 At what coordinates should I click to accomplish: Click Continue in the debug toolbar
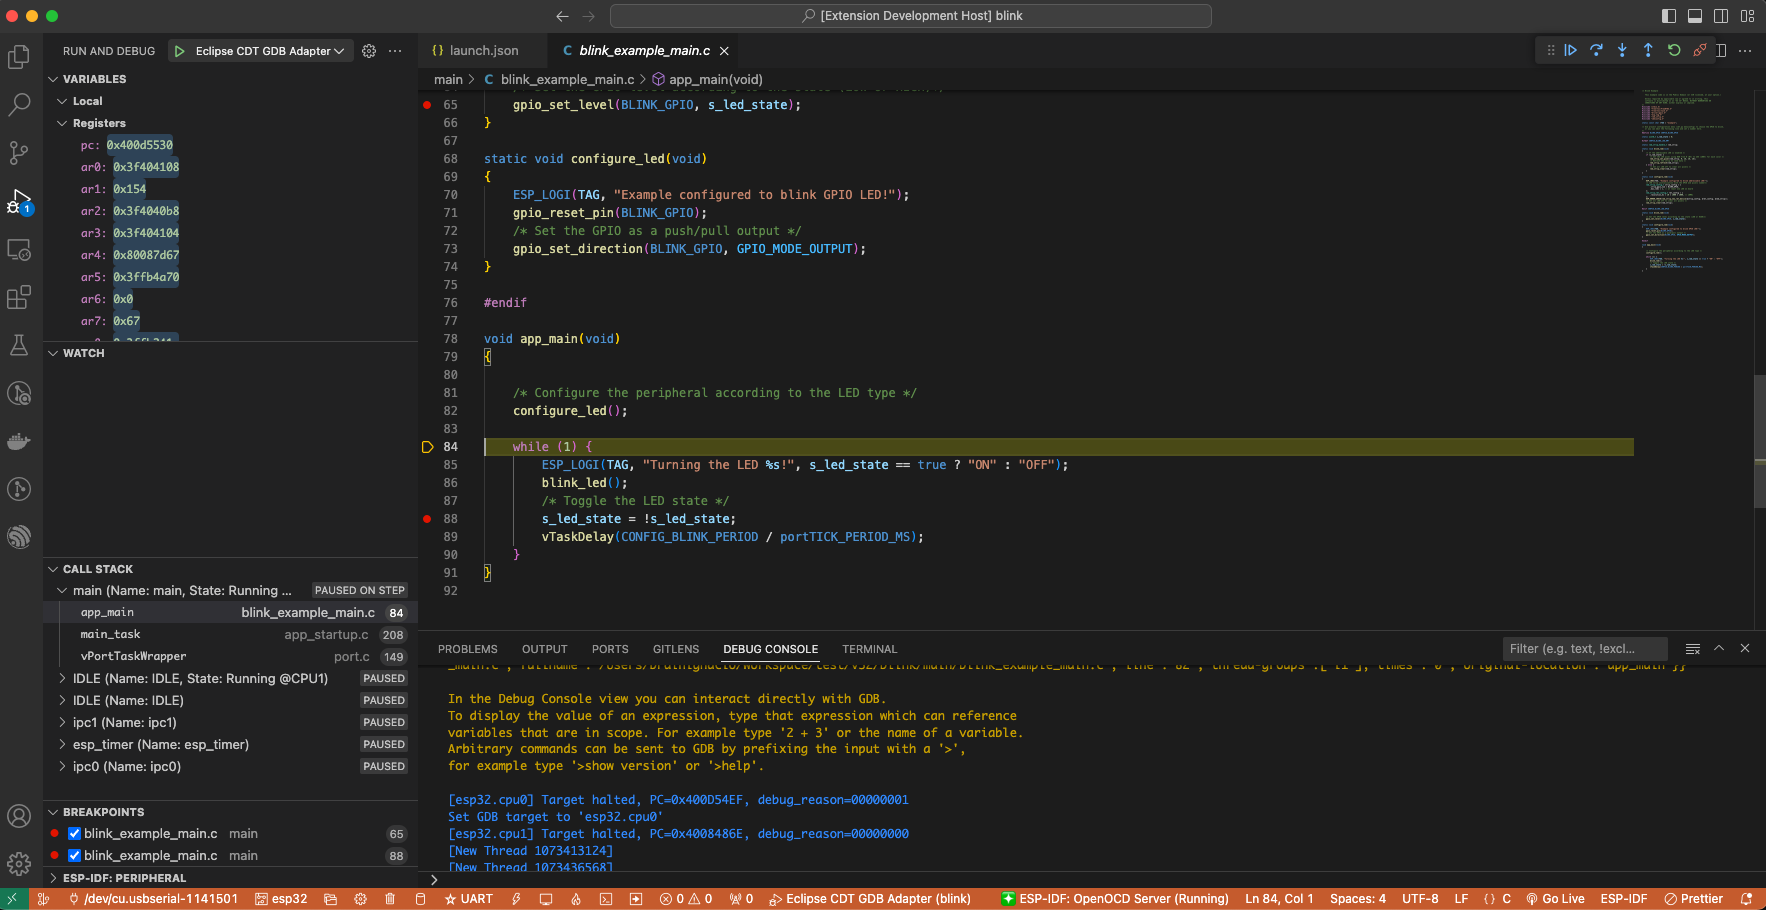click(1570, 50)
